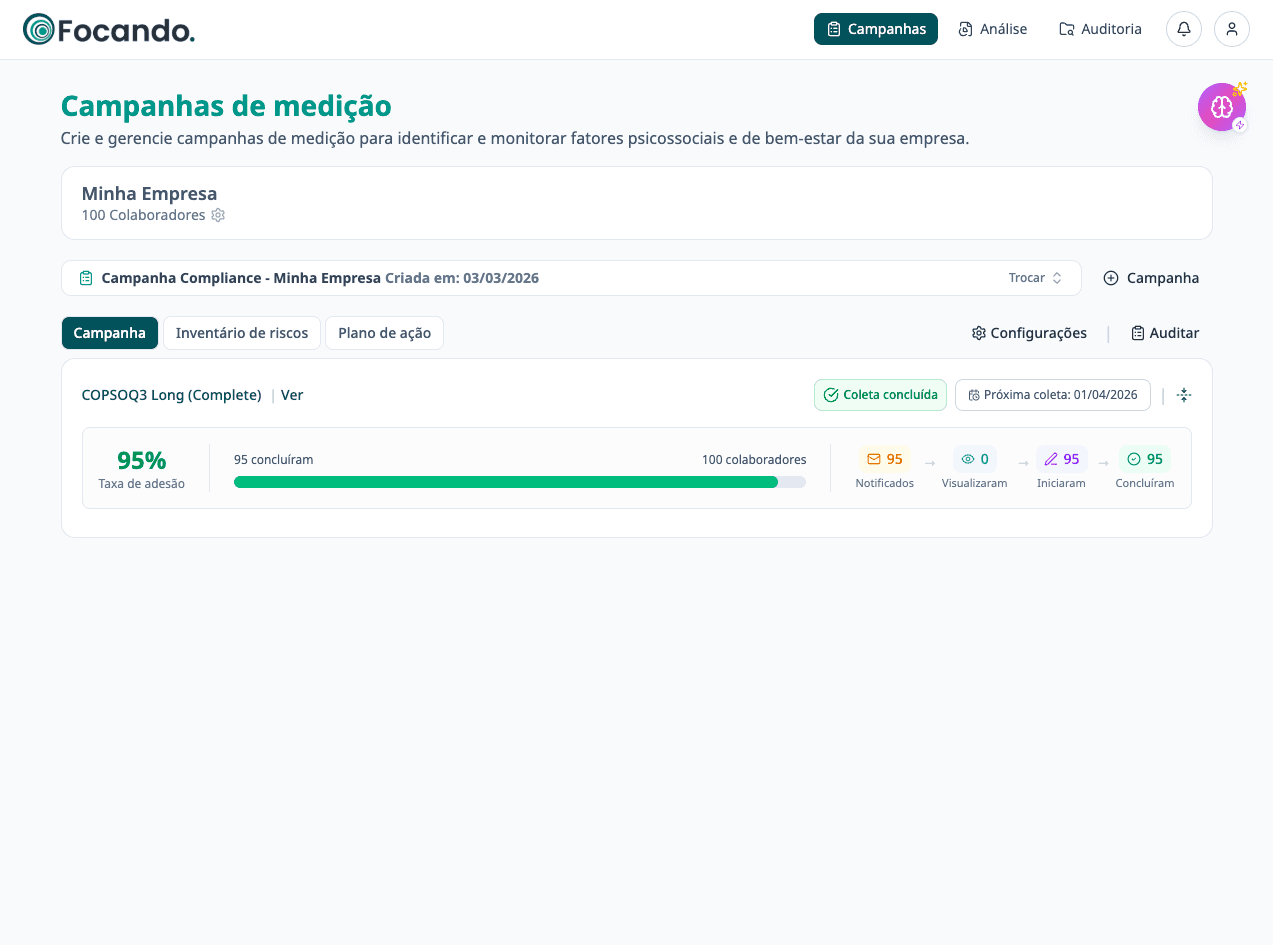Toggle the Coleta concluída status badge
1273x945 pixels.
click(880, 395)
